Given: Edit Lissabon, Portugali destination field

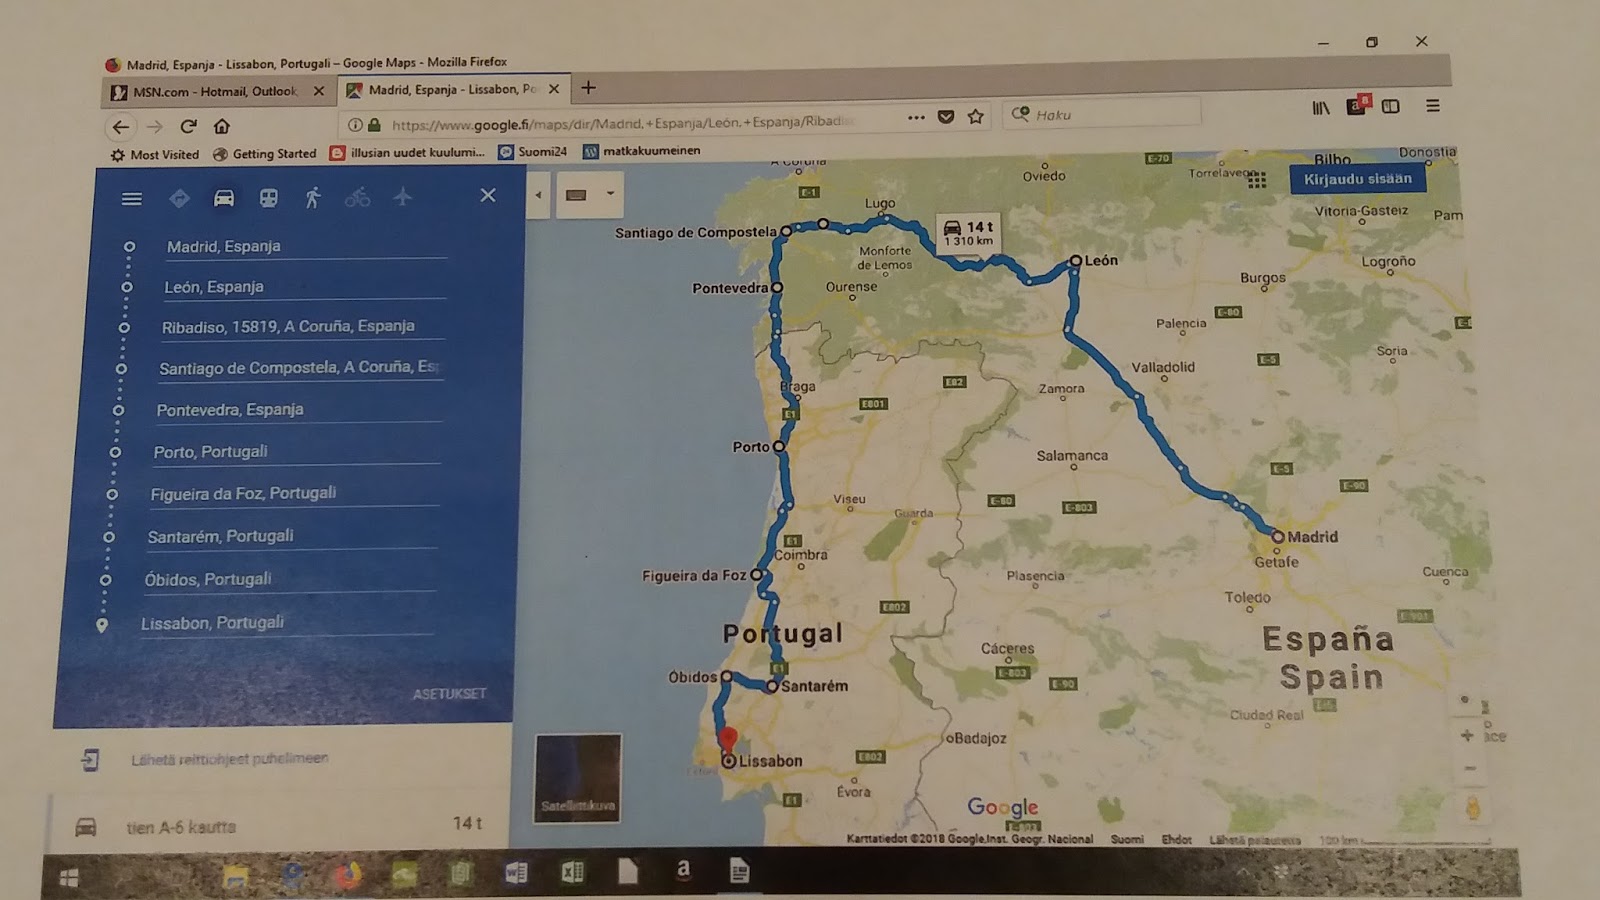Looking at the screenshot, I should point(287,623).
